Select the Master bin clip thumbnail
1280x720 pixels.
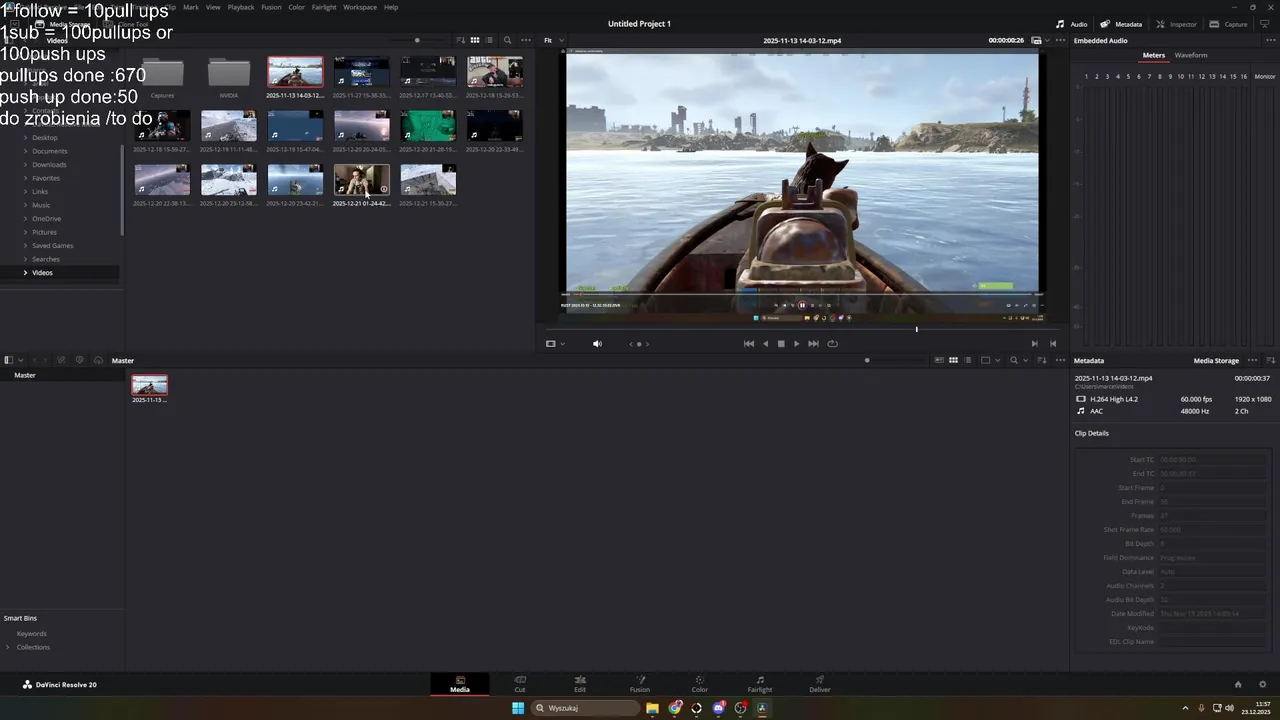[x=149, y=385]
